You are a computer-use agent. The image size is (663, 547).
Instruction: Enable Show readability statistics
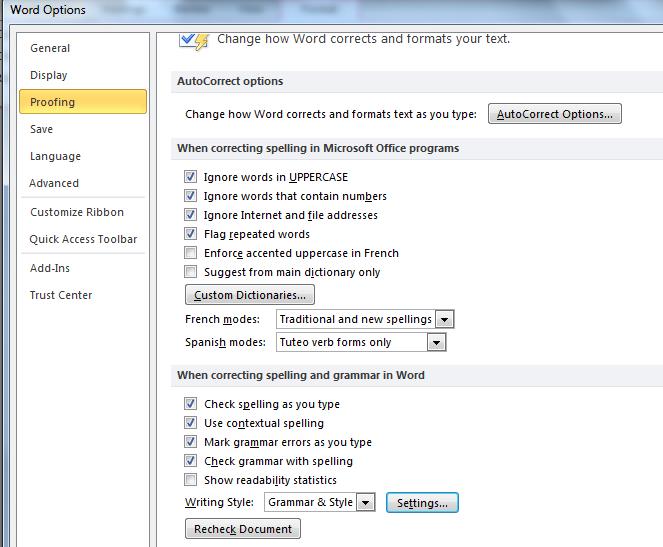coord(190,480)
